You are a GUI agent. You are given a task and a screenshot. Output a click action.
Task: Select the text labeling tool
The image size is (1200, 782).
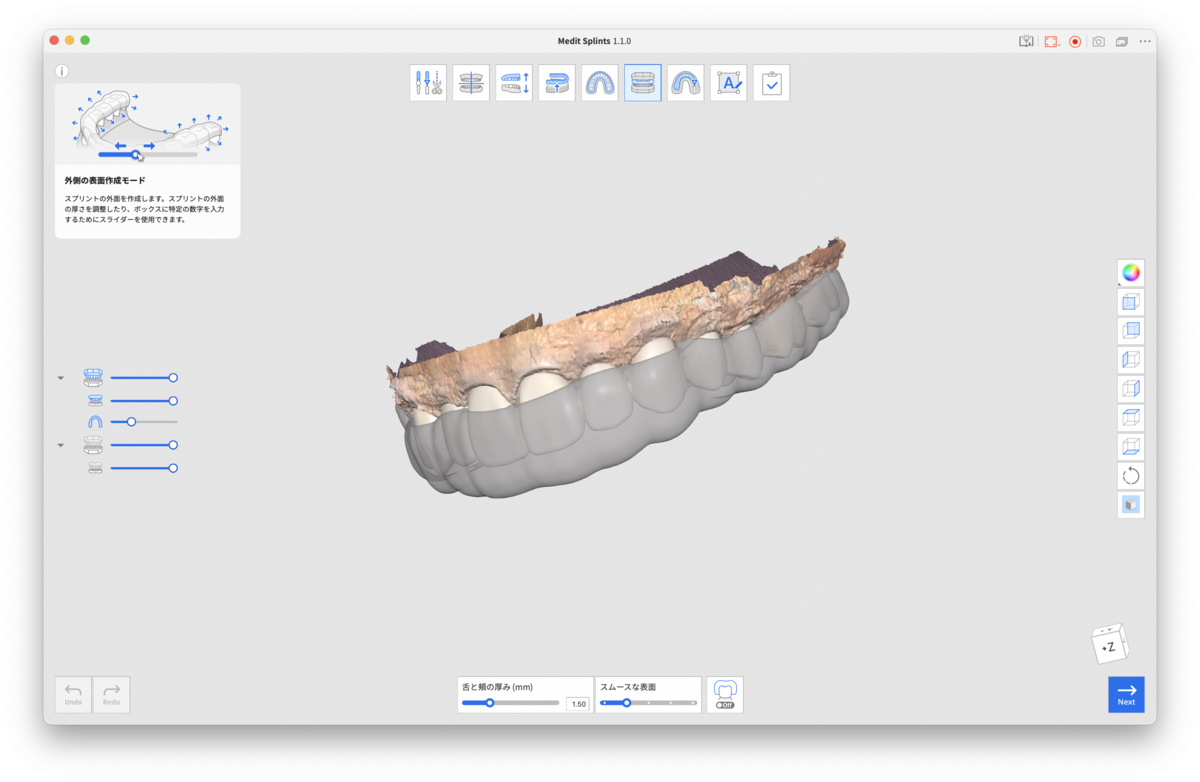(728, 82)
